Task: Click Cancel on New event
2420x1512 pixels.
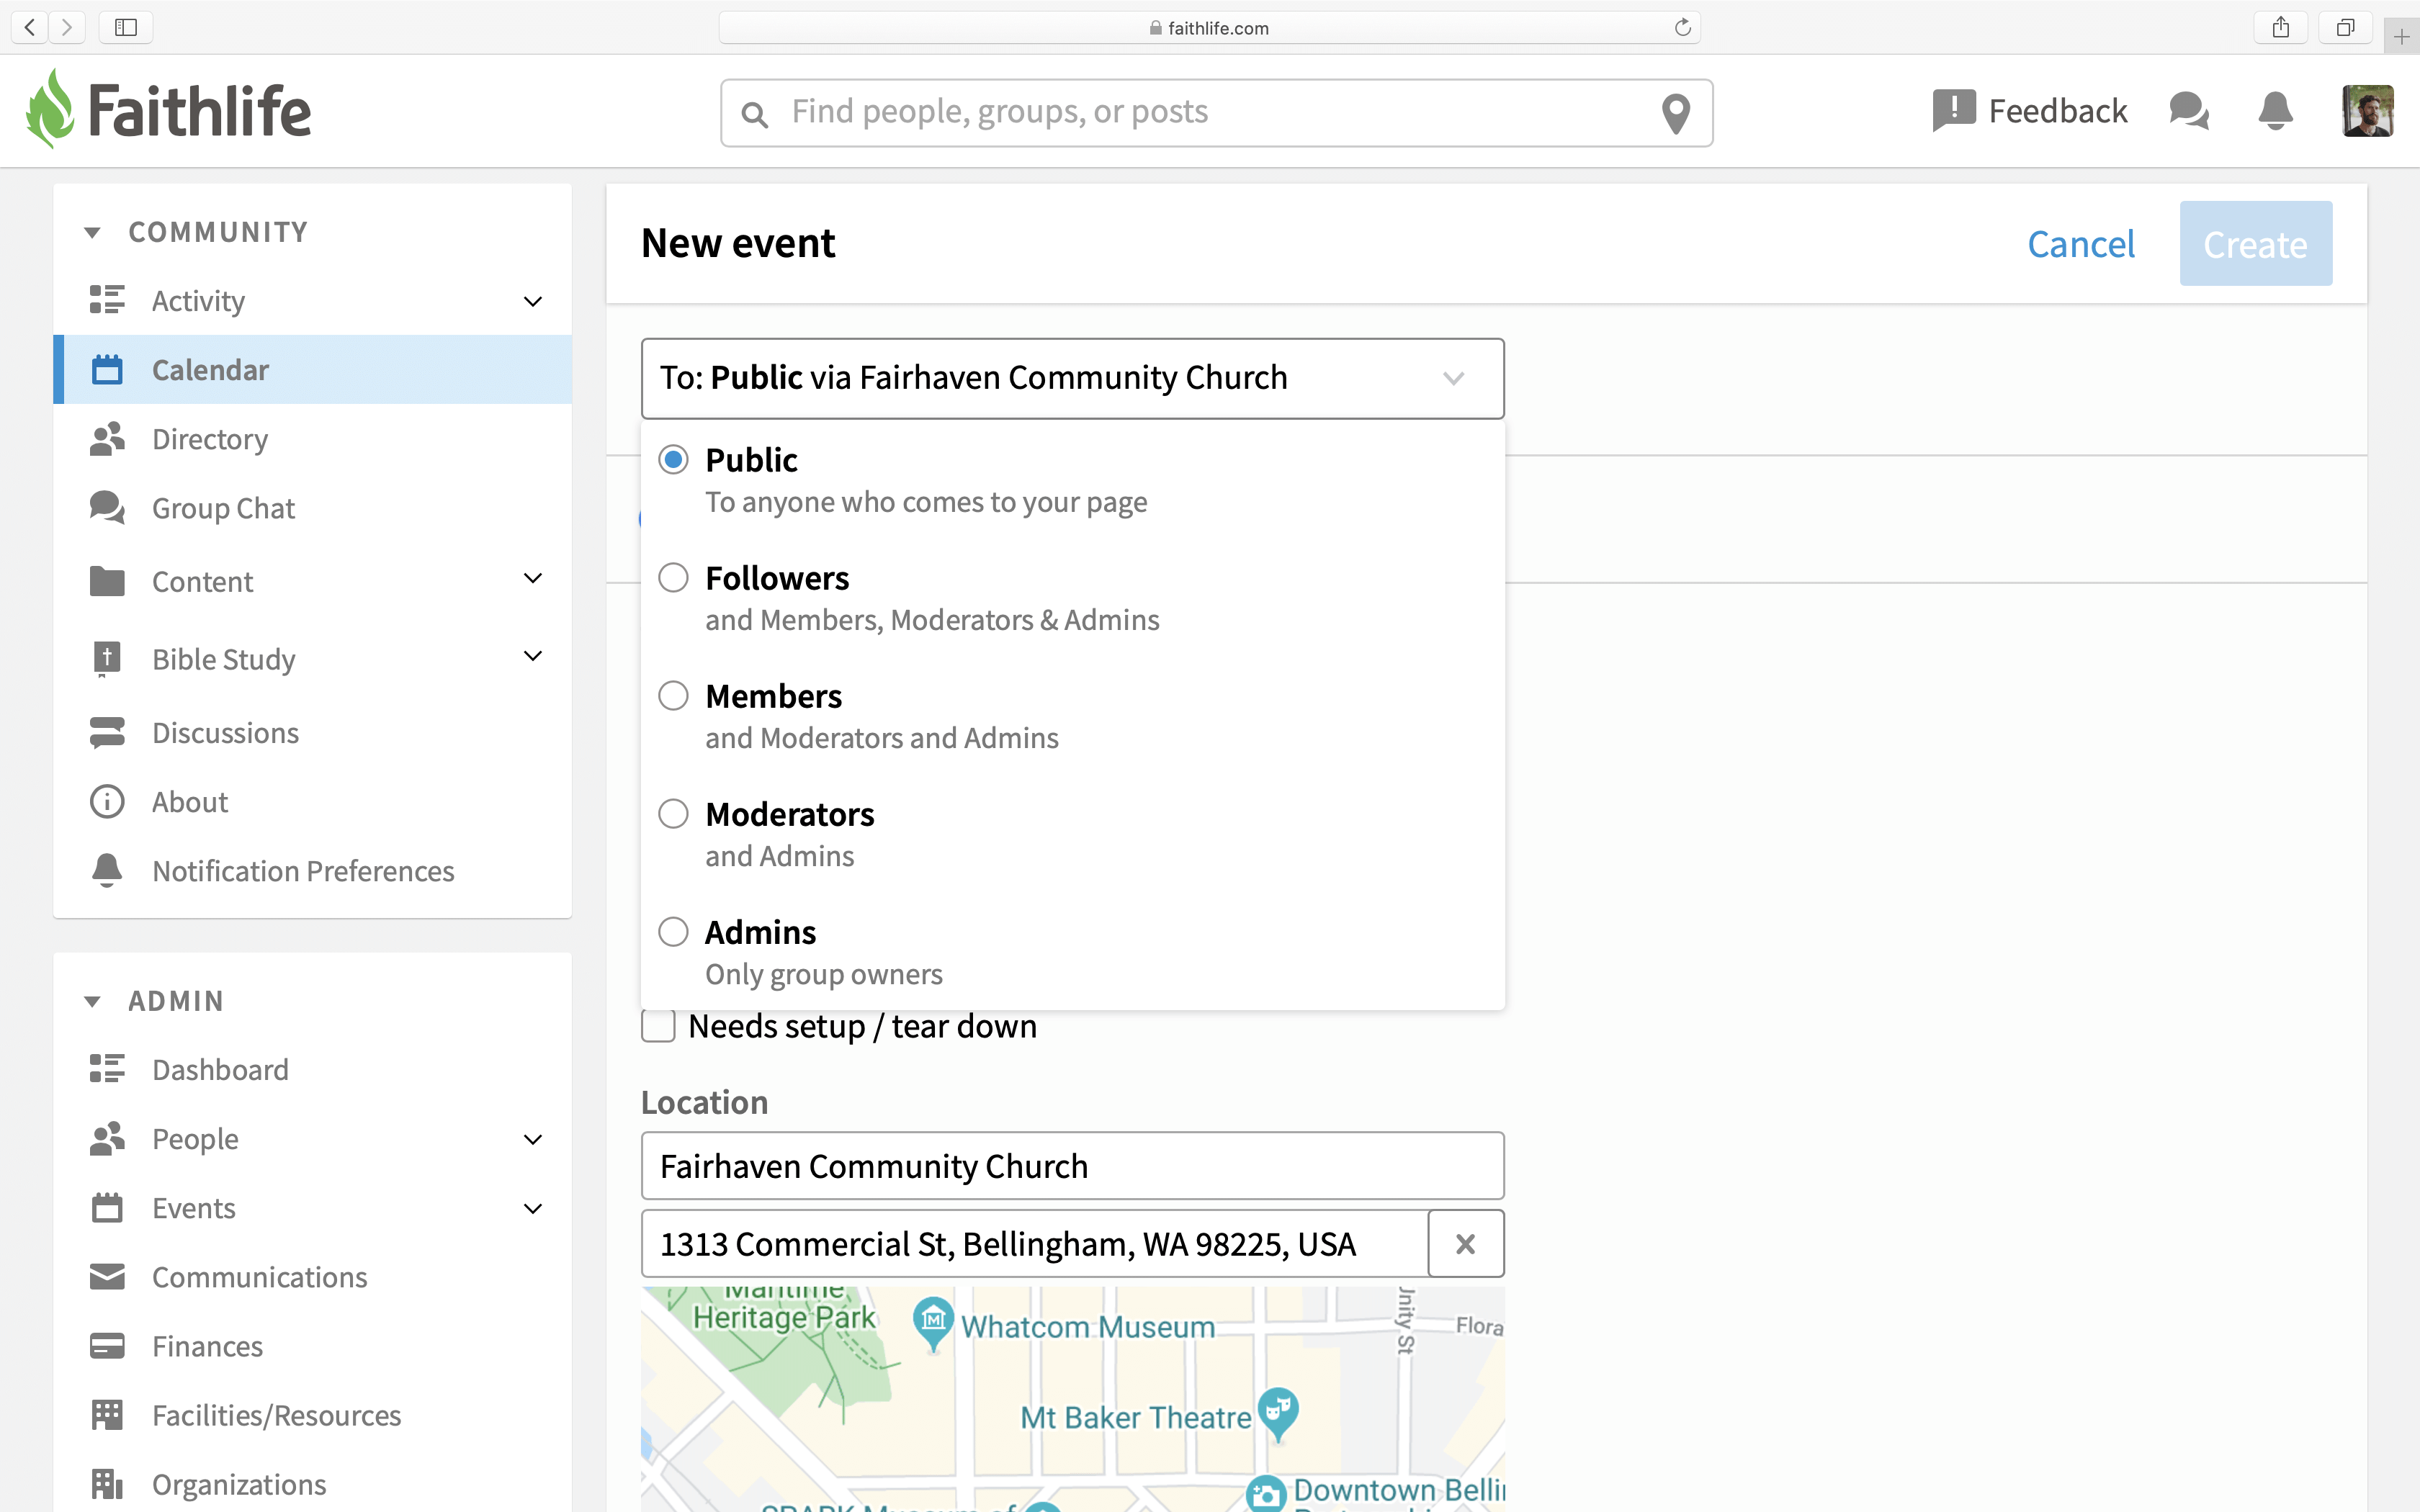Action: tap(2081, 244)
